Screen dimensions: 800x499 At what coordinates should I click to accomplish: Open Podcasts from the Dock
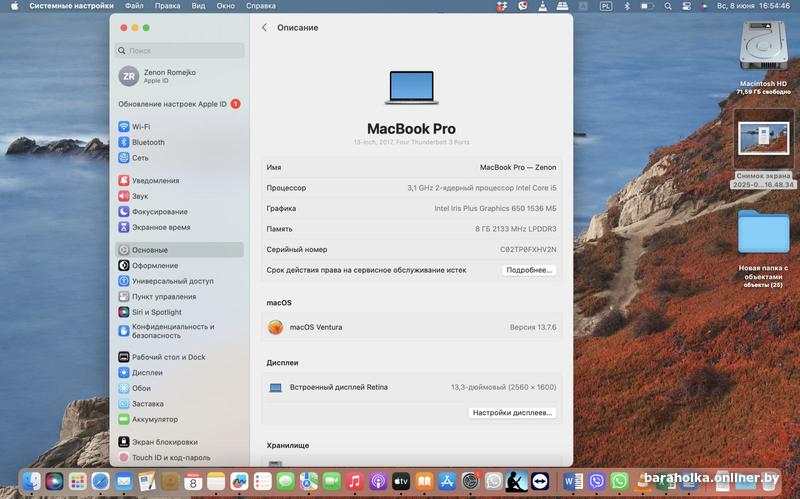coord(378,481)
